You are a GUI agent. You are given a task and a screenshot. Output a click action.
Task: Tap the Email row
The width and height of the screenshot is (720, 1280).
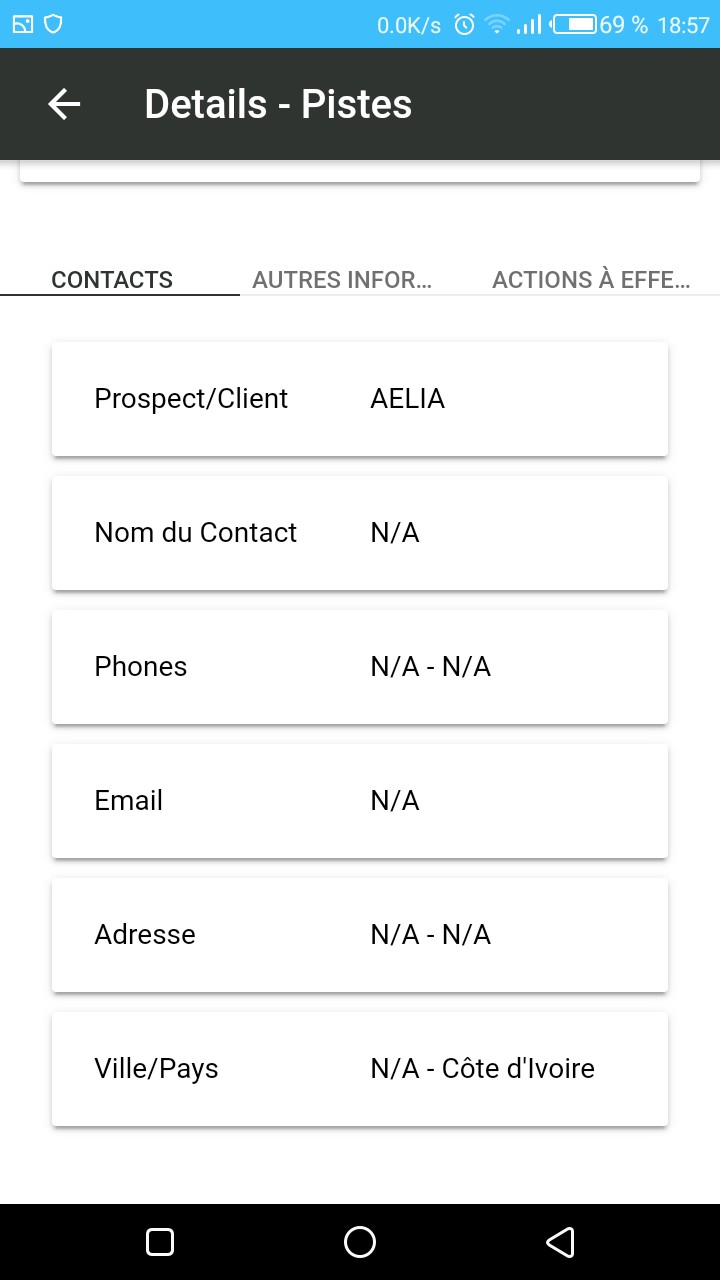click(x=360, y=801)
